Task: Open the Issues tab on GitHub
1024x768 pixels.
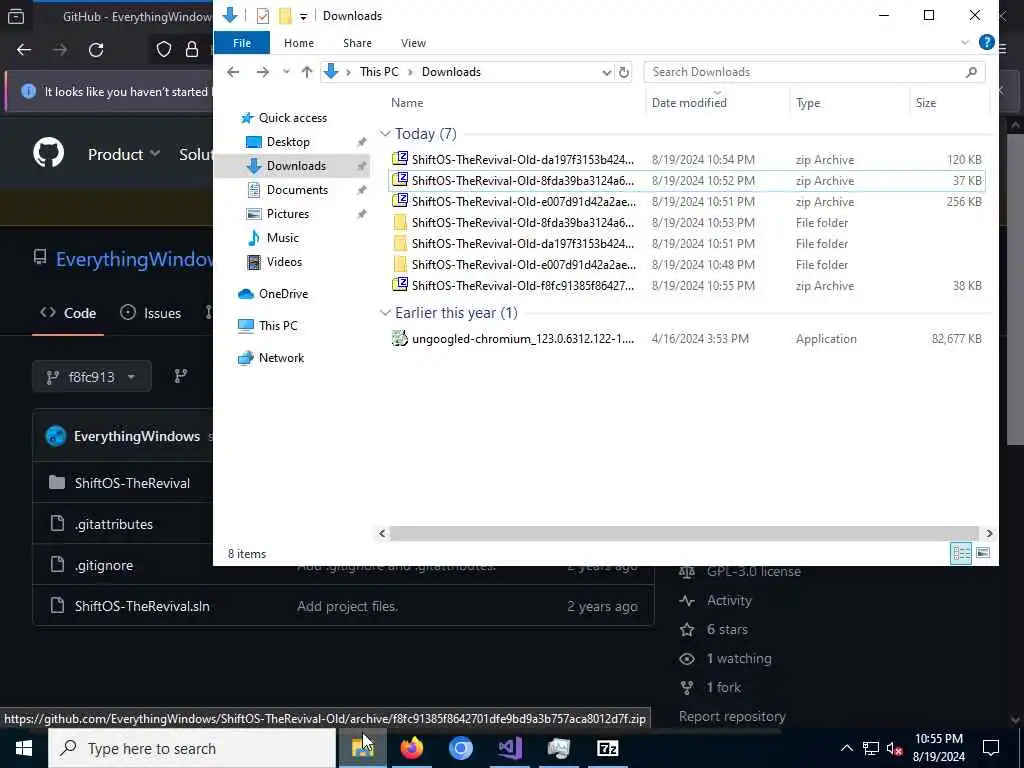Action: pyautogui.click(x=151, y=313)
